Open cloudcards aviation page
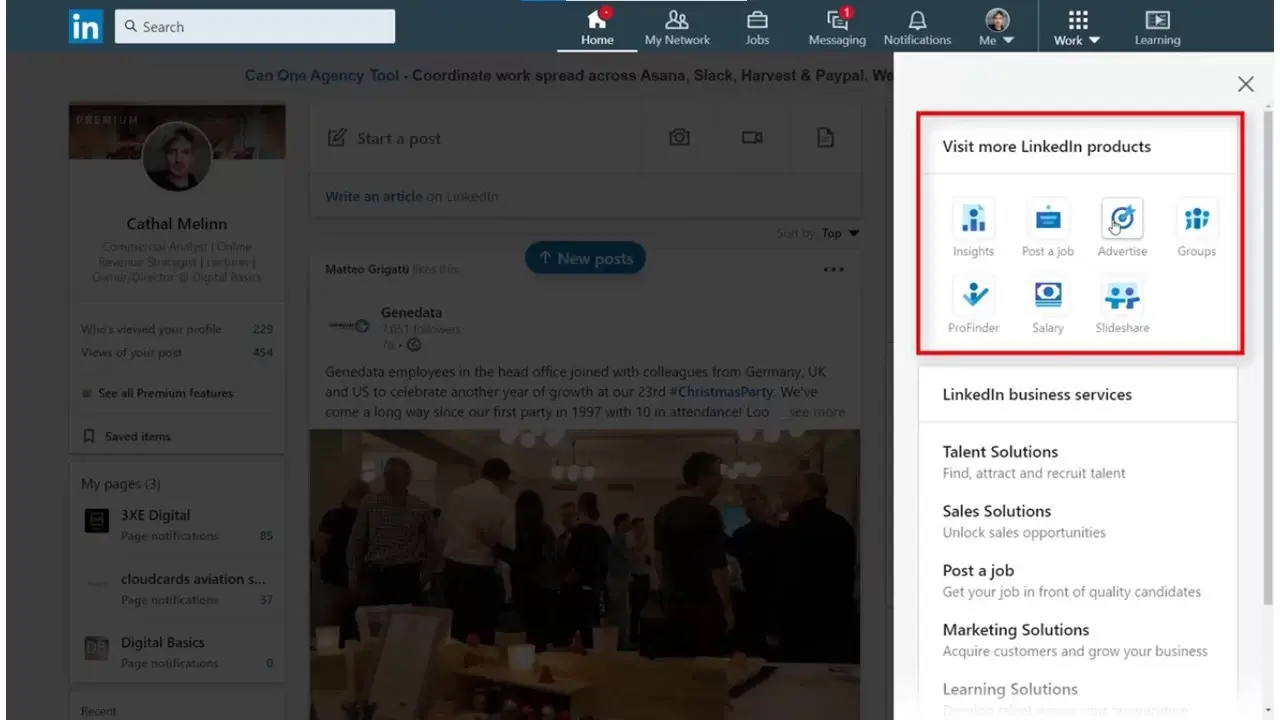The width and height of the screenshot is (1280, 720). [193, 579]
